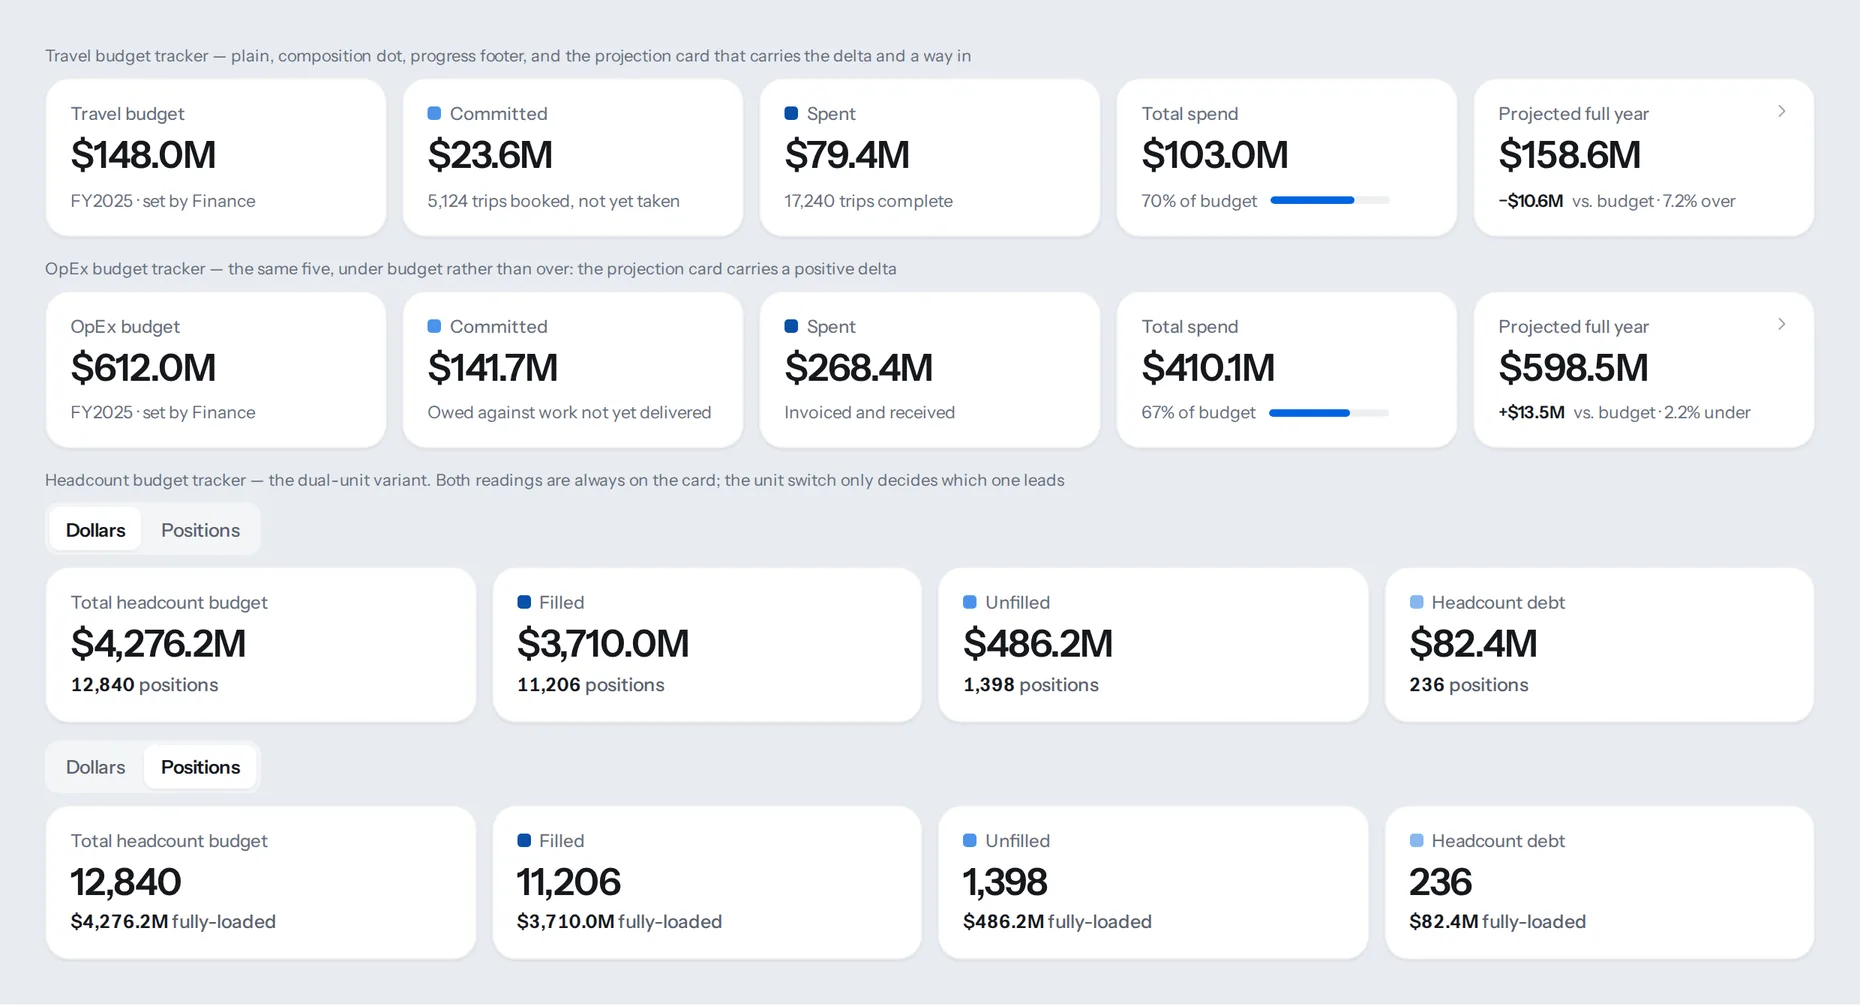The height and width of the screenshot is (1006, 1860).
Task: Open the Total spend $410.1M card
Action: point(1287,370)
